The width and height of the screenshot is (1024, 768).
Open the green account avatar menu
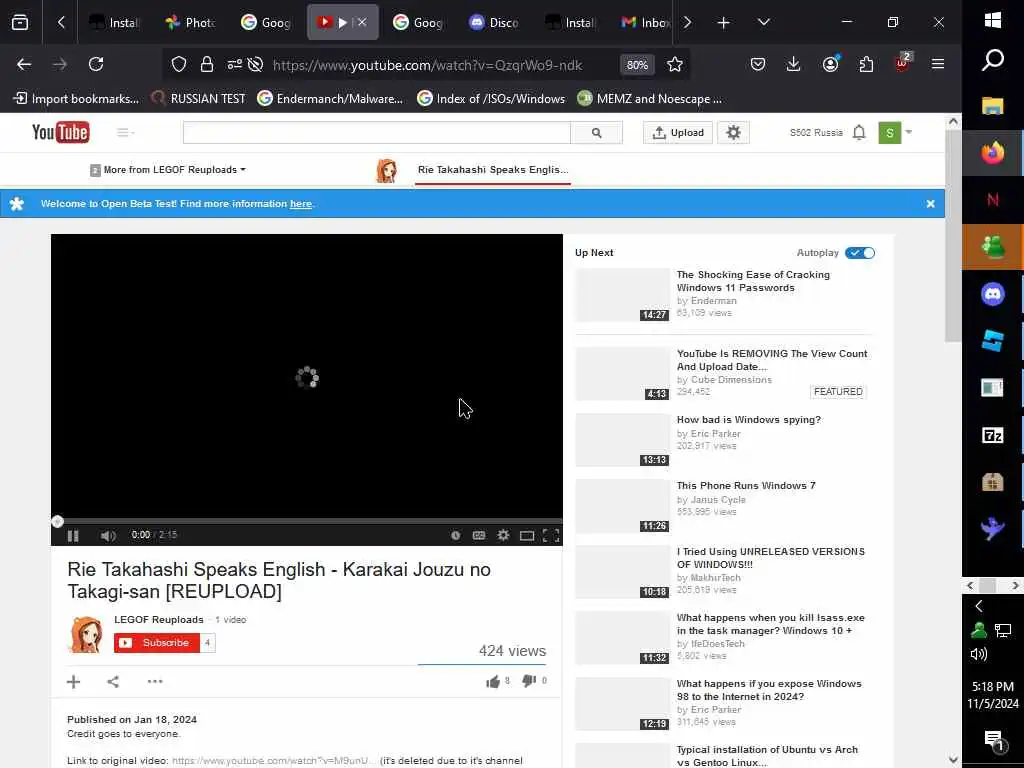tap(889, 133)
